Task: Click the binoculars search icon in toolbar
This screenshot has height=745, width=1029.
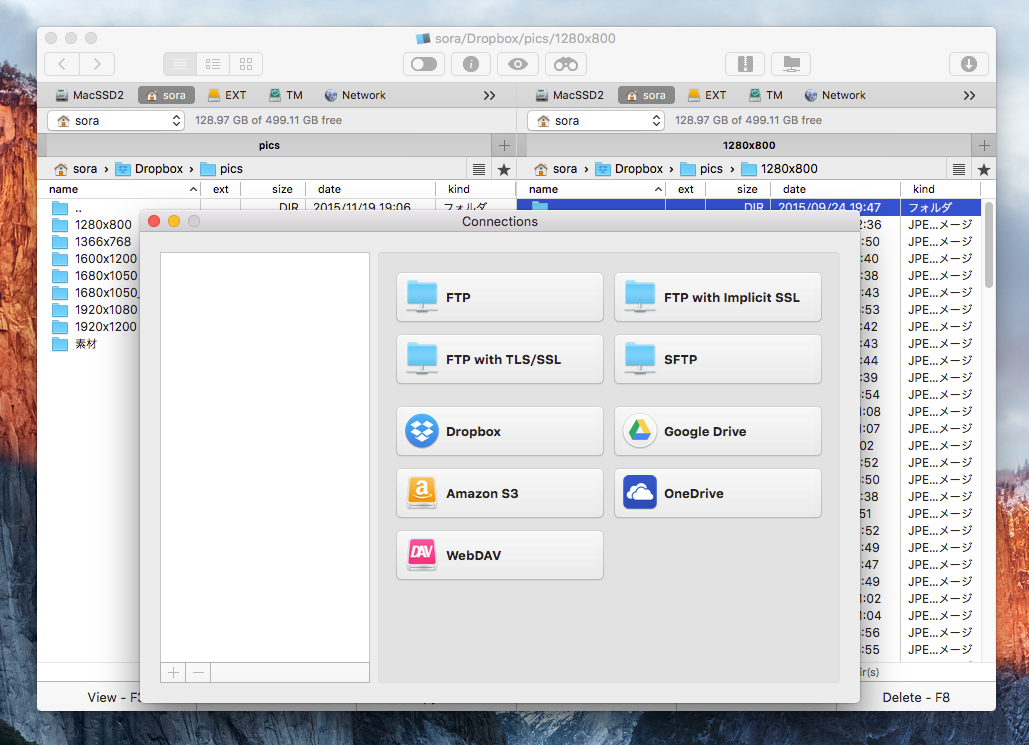Action: click(x=565, y=64)
